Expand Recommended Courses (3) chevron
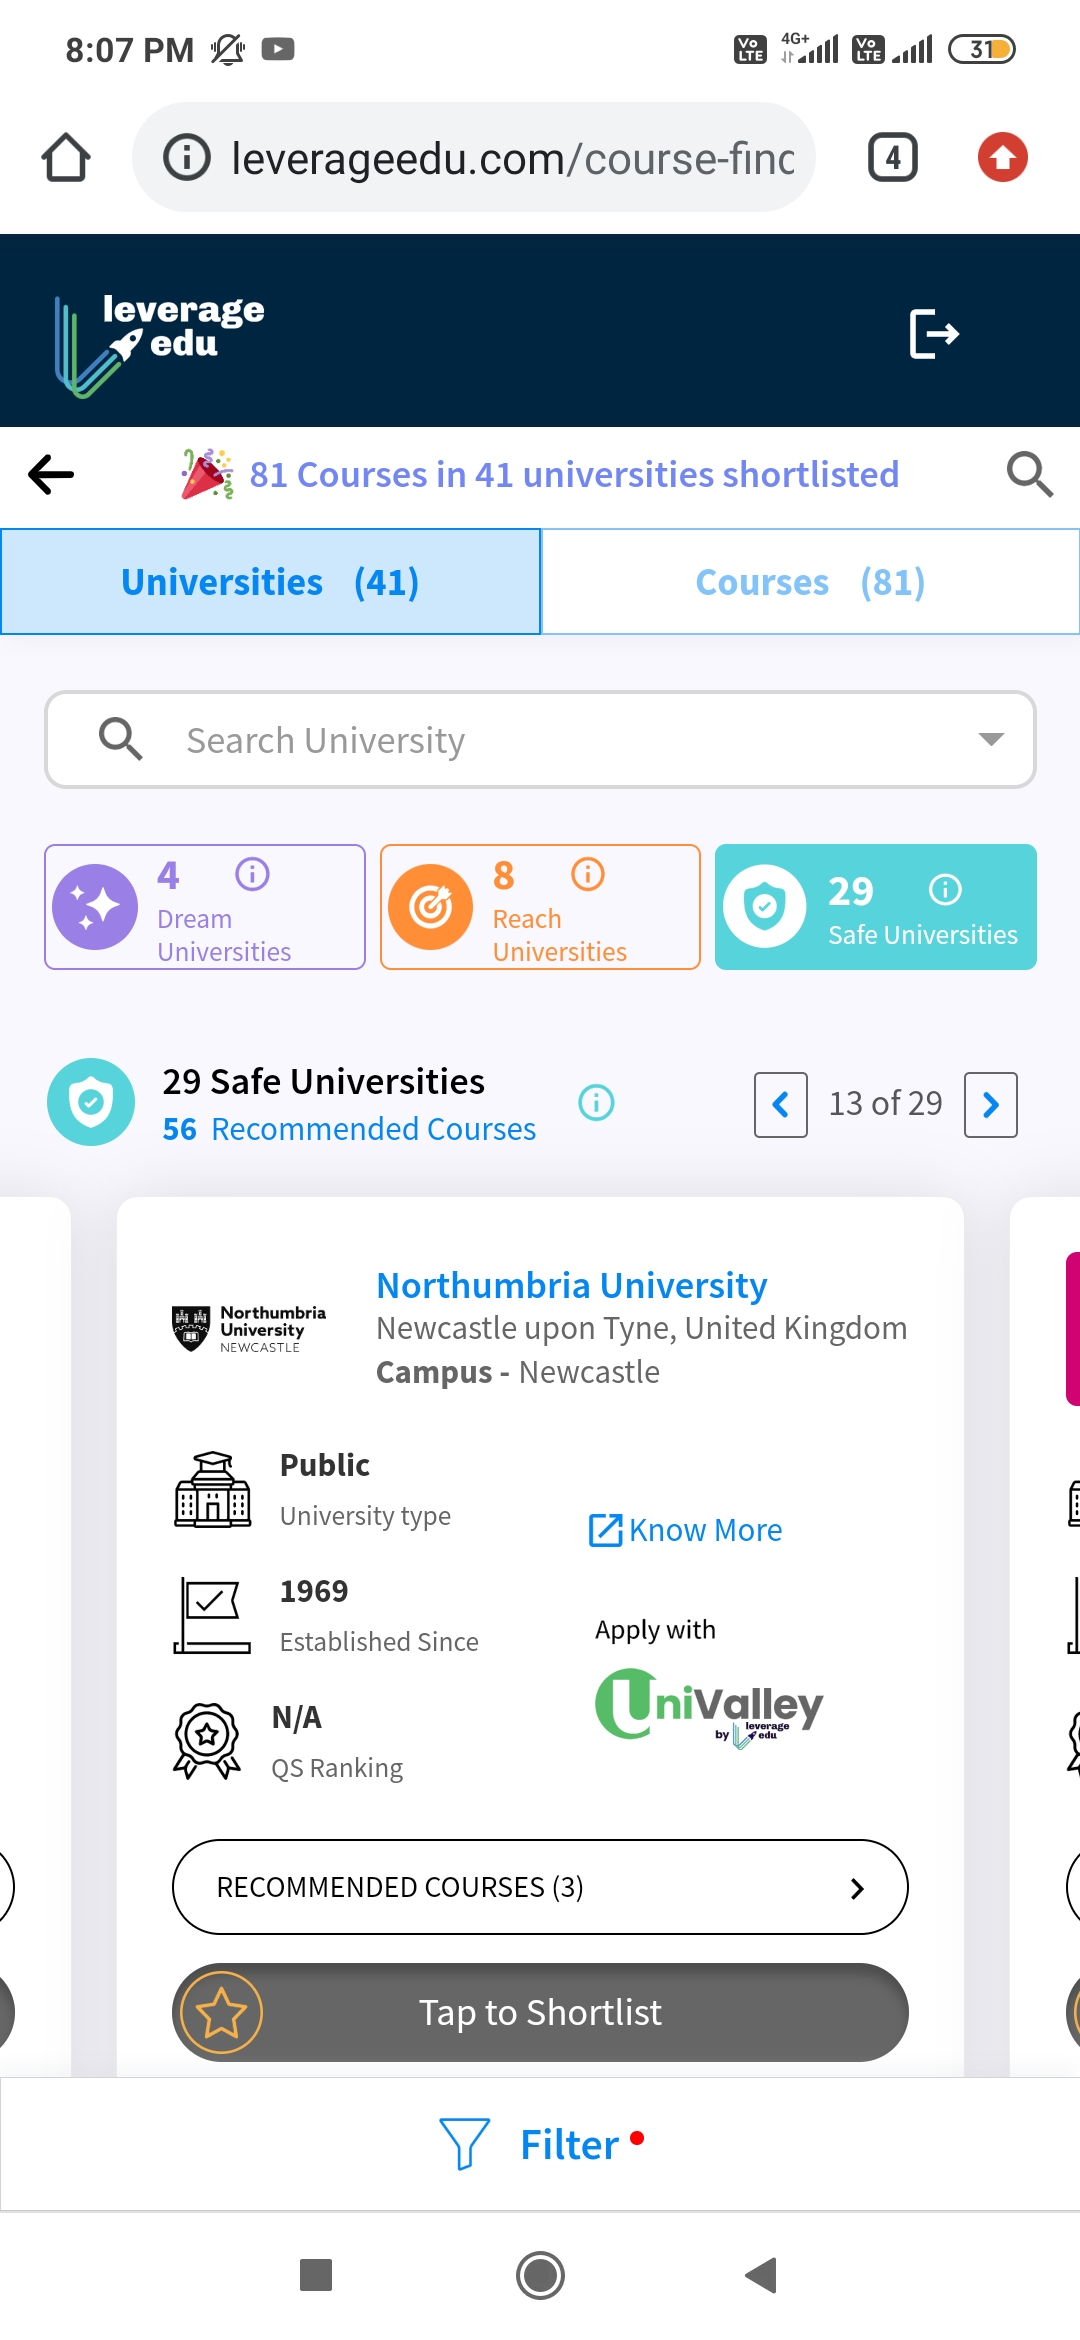Viewport: 1080px width, 2340px height. coord(857,1888)
